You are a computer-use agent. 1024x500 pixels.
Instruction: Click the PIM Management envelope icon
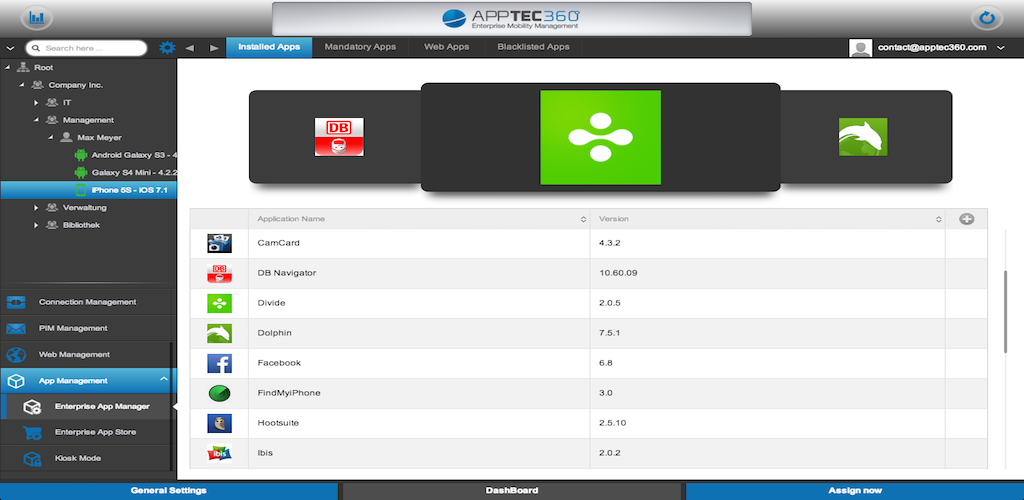click(16, 328)
